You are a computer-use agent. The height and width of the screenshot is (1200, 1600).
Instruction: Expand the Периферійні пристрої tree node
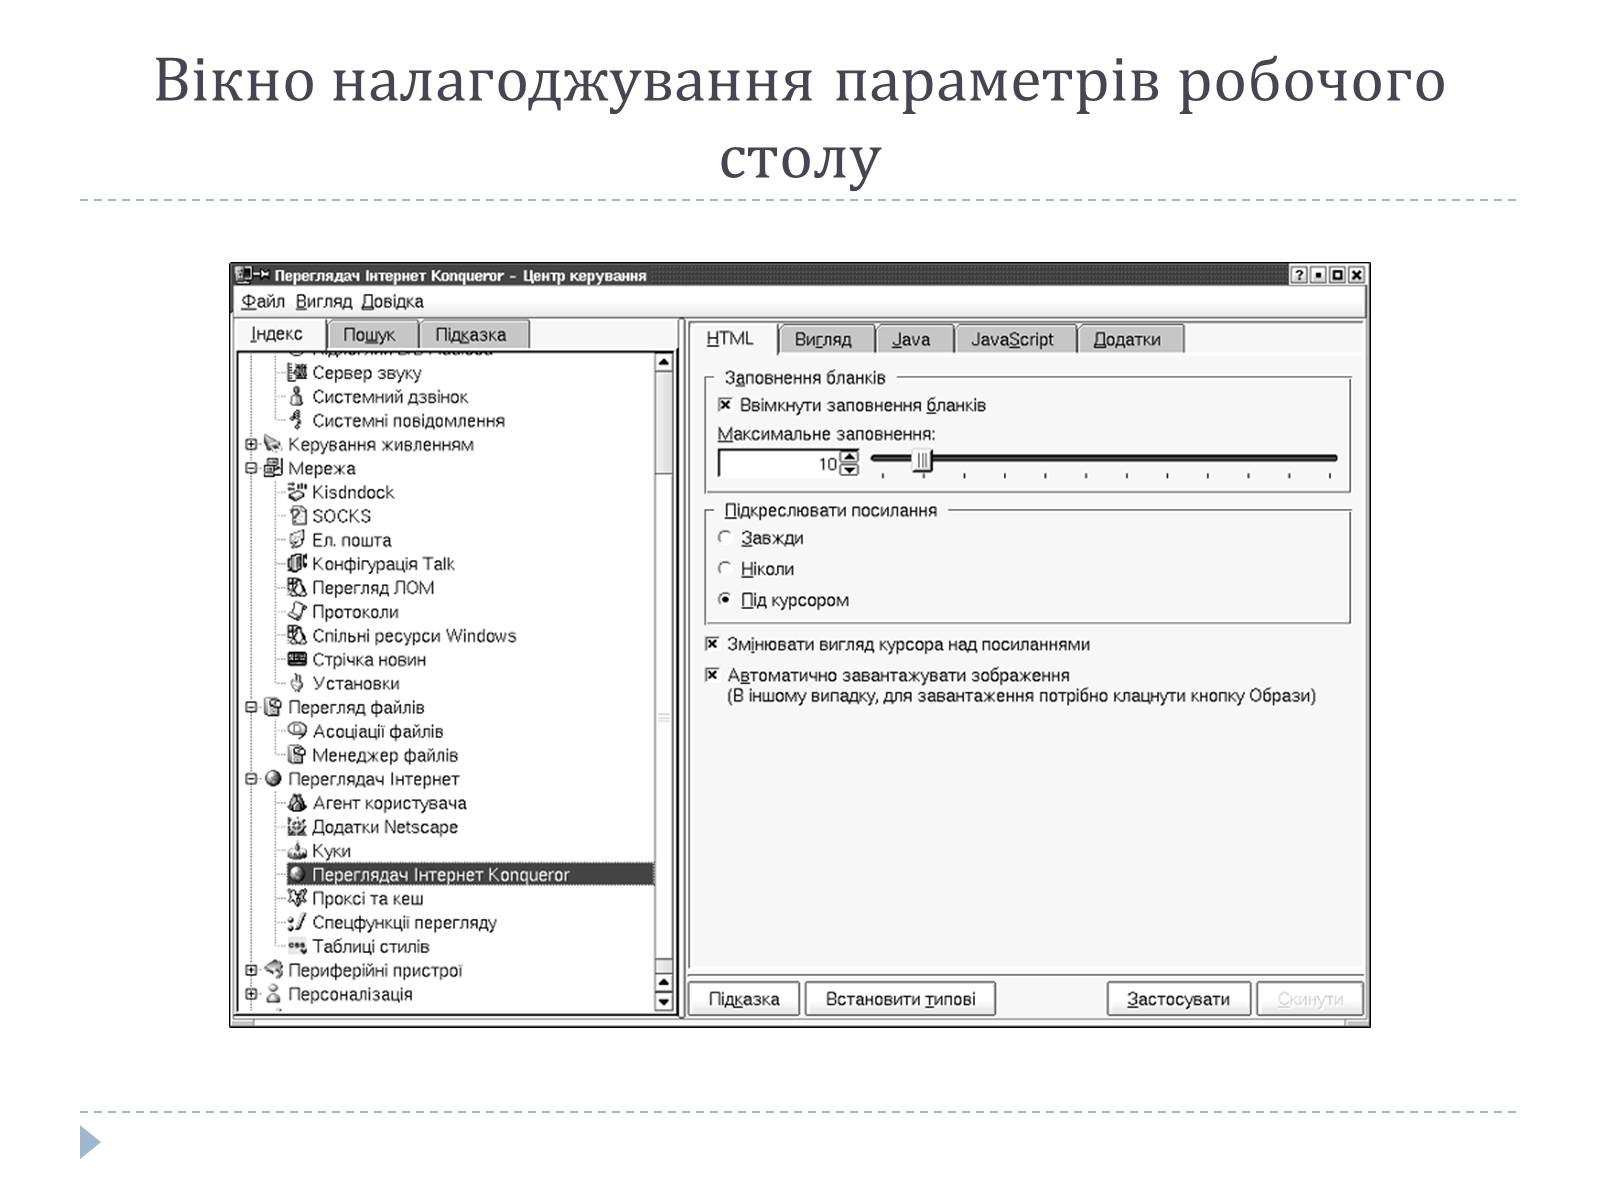(251, 970)
